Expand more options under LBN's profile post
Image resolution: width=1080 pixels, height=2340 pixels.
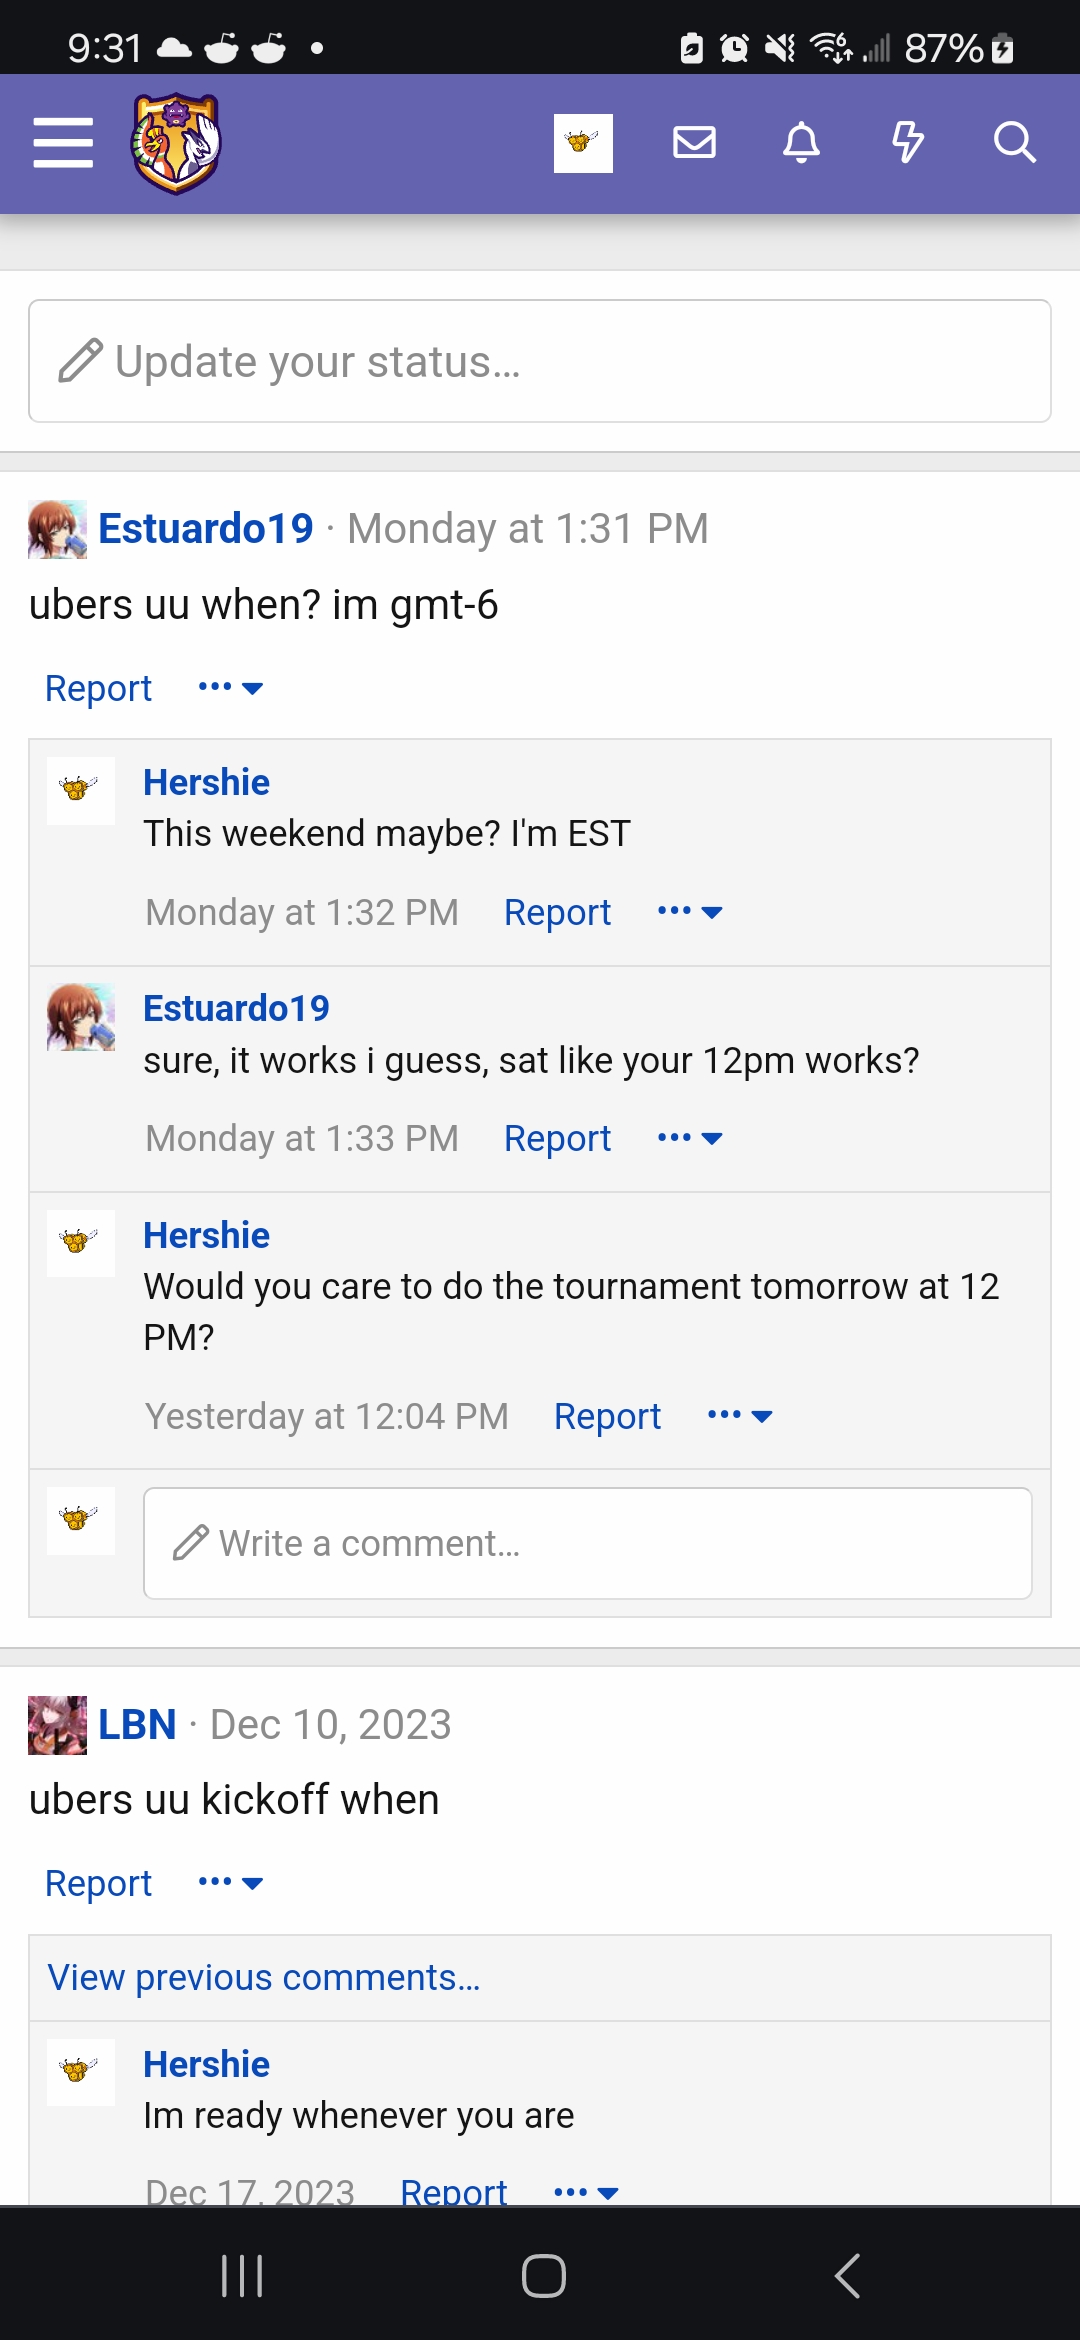(231, 1882)
